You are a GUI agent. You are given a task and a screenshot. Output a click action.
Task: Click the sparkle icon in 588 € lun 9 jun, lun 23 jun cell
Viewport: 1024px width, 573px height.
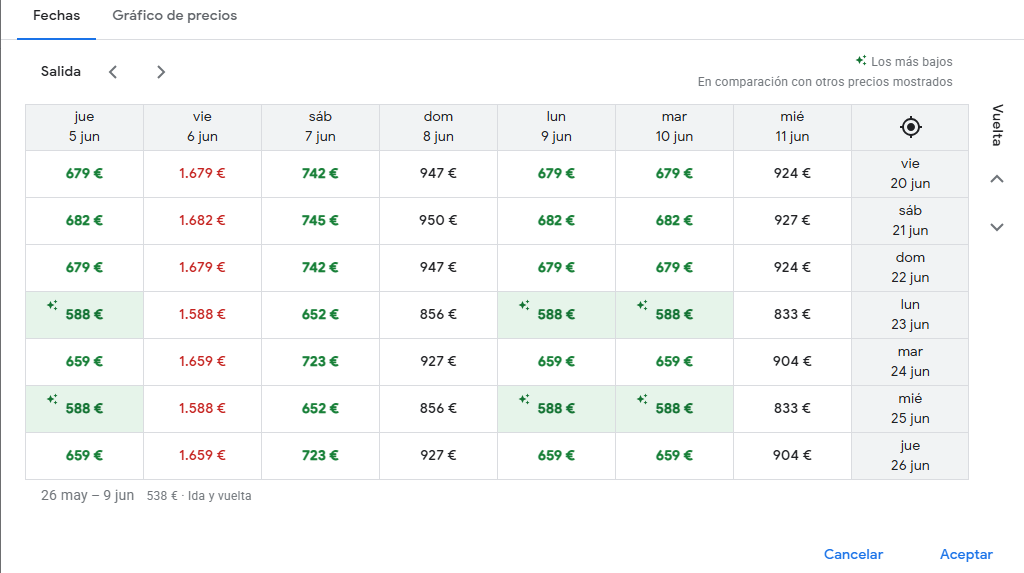(x=524, y=305)
